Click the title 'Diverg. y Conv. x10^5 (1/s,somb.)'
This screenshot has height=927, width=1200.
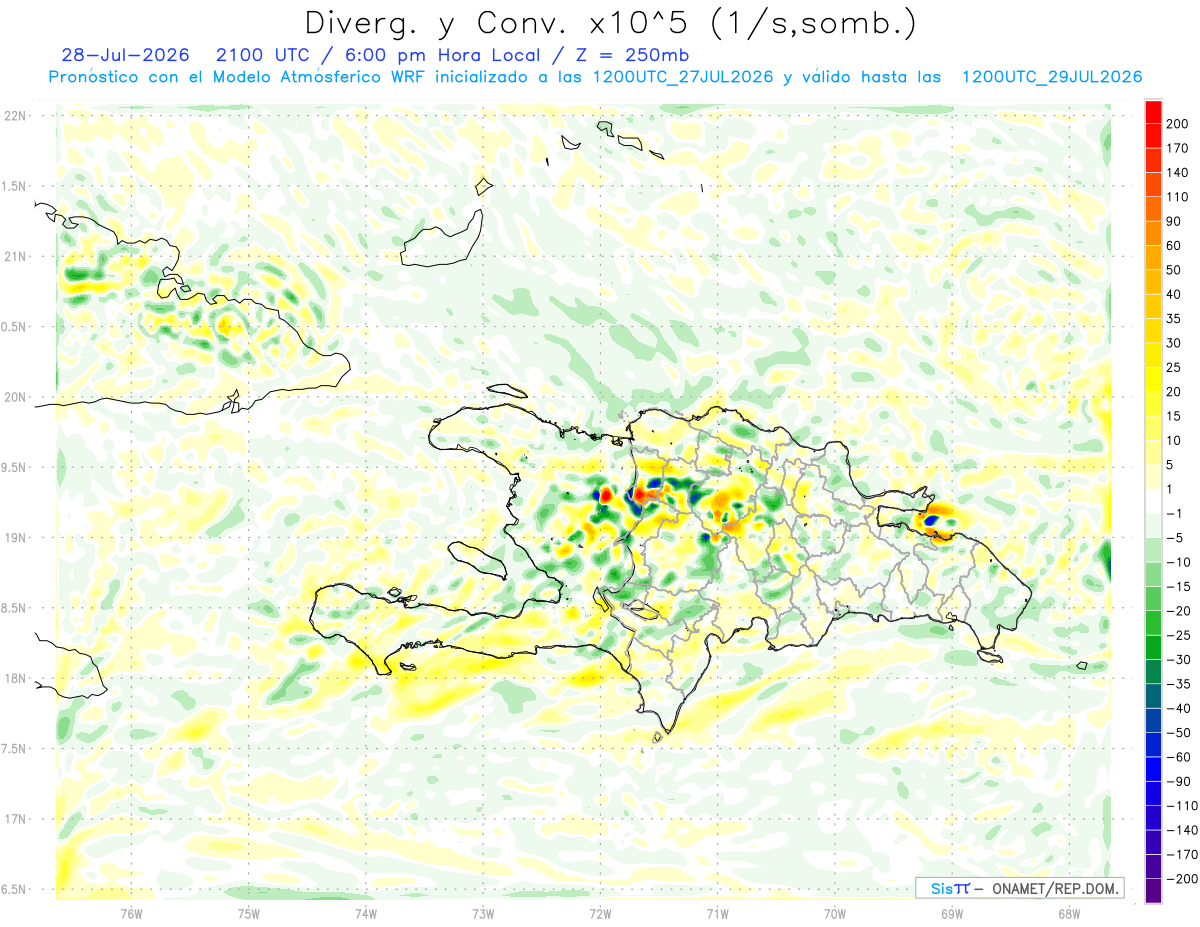point(610,23)
